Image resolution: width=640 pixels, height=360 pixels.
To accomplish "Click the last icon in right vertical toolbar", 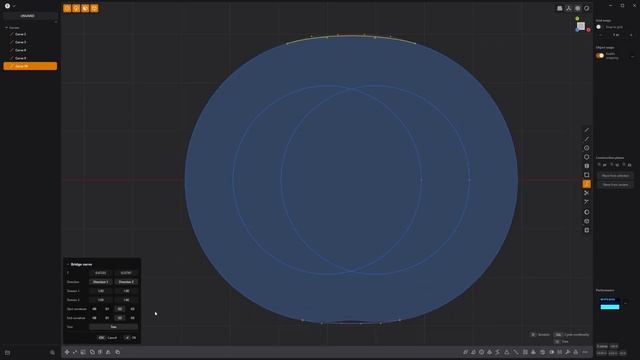I will click(587, 230).
